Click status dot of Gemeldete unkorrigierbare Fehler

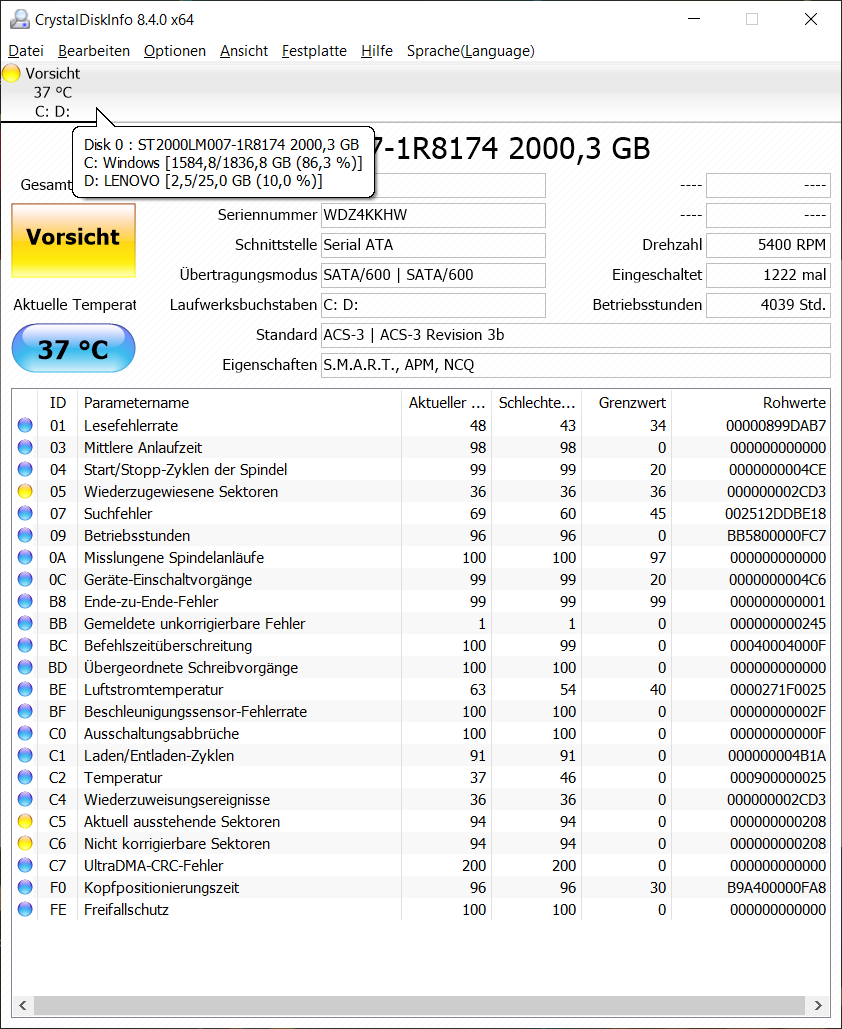(25, 623)
